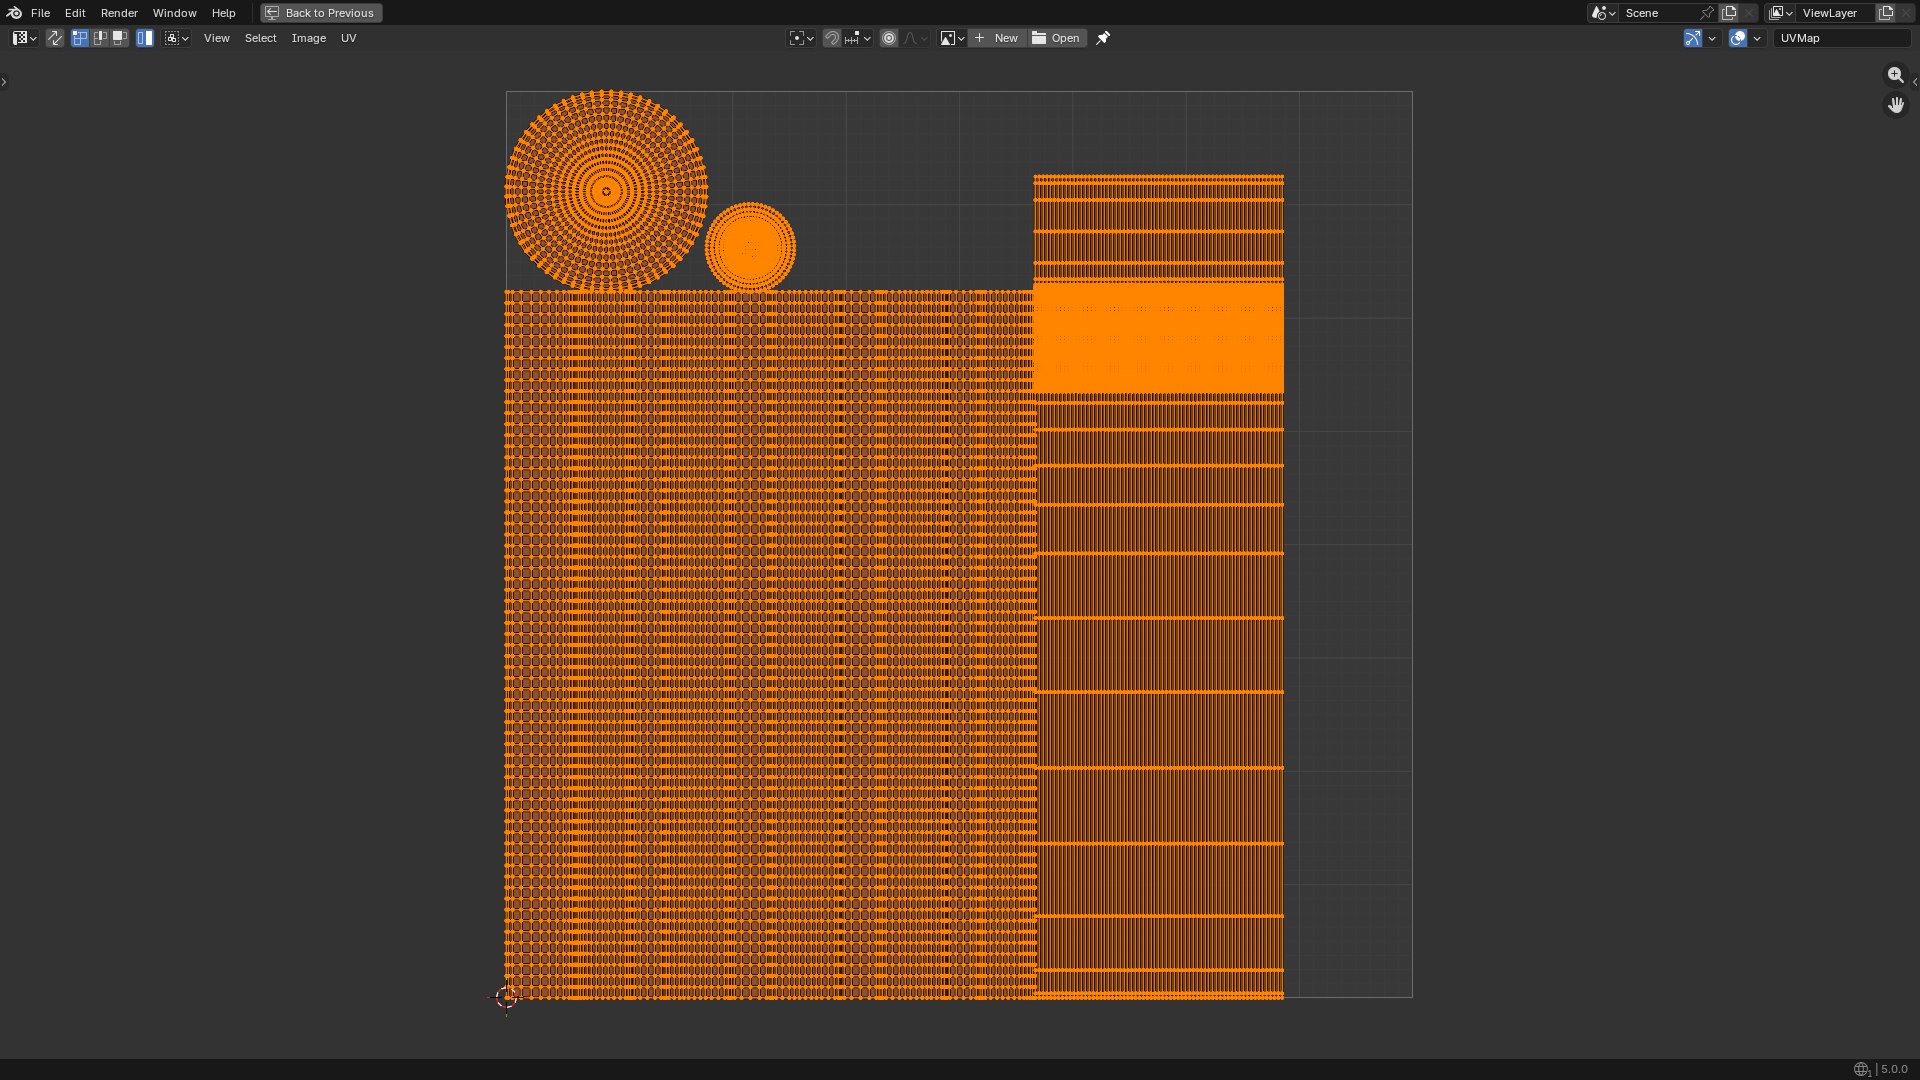Toggle UV sync selection arrows
1920x1080 pixels.
point(55,38)
